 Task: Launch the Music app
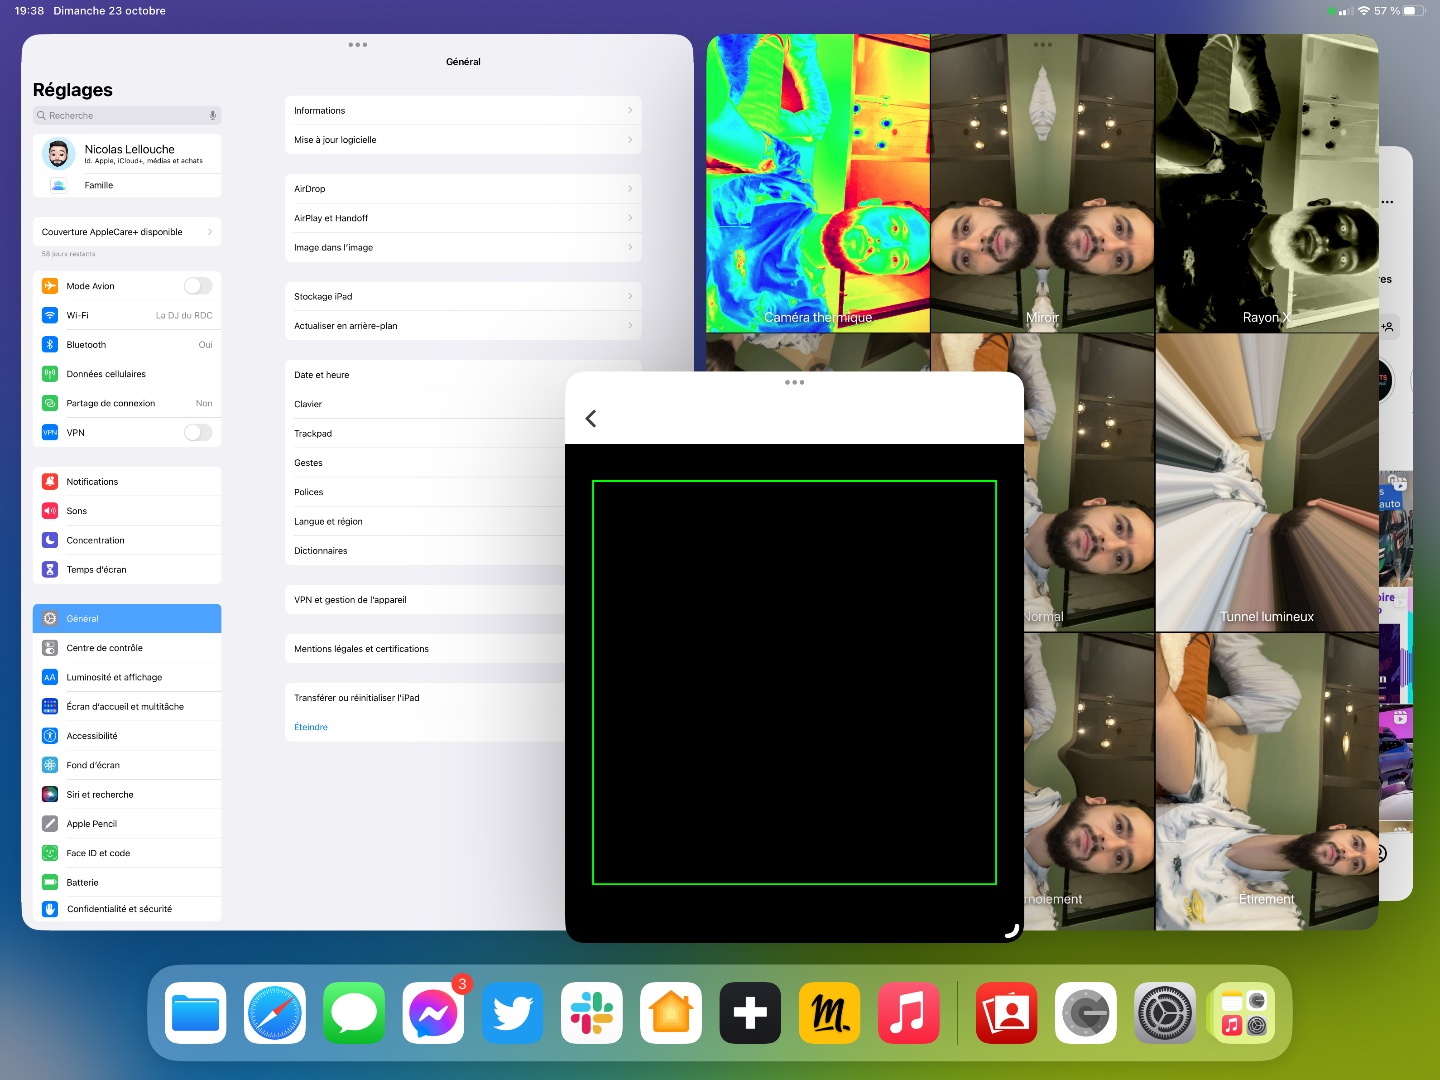click(x=908, y=1013)
